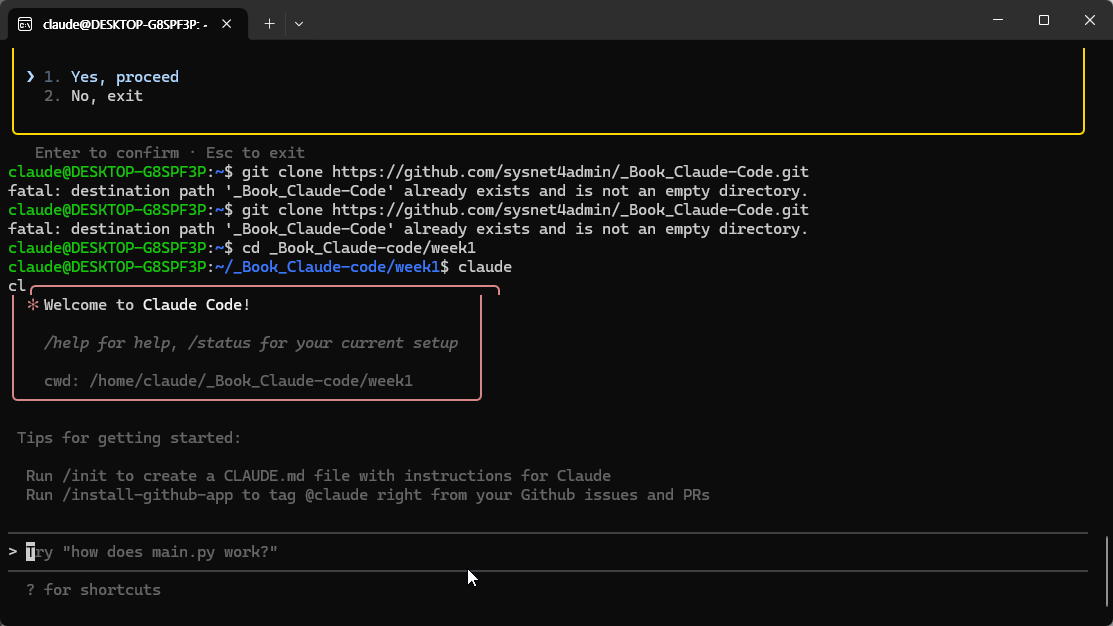Click the second 'fatal: destination path' error line

coord(408,229)
